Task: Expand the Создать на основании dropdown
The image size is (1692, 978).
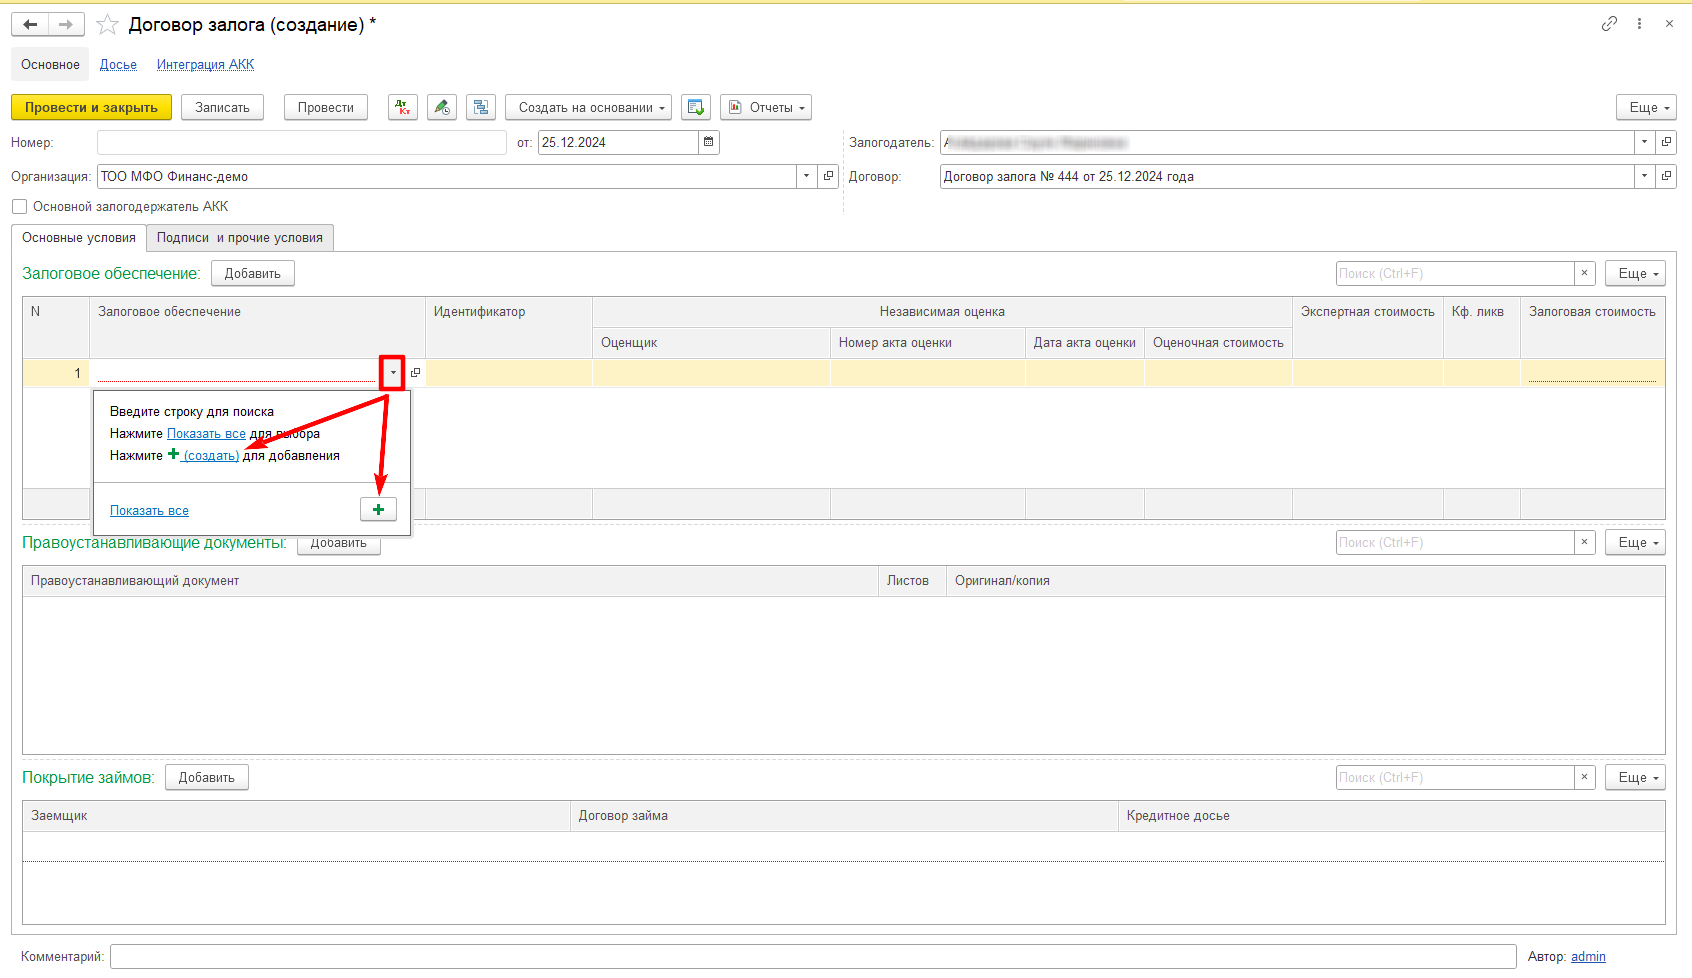Action: (588, 107)
